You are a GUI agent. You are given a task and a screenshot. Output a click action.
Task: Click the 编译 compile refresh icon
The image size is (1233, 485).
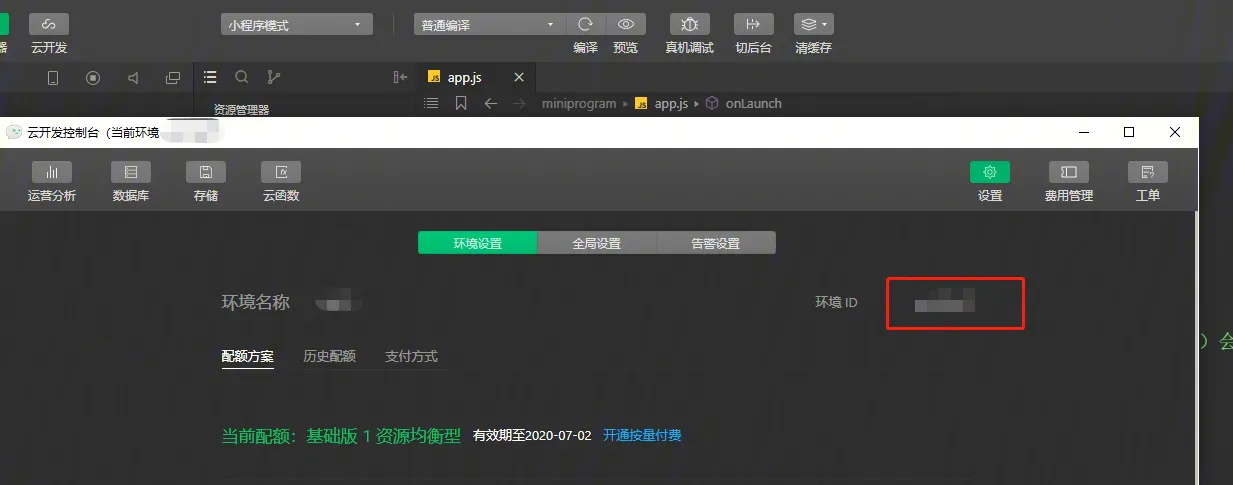[x=586, y=25]
